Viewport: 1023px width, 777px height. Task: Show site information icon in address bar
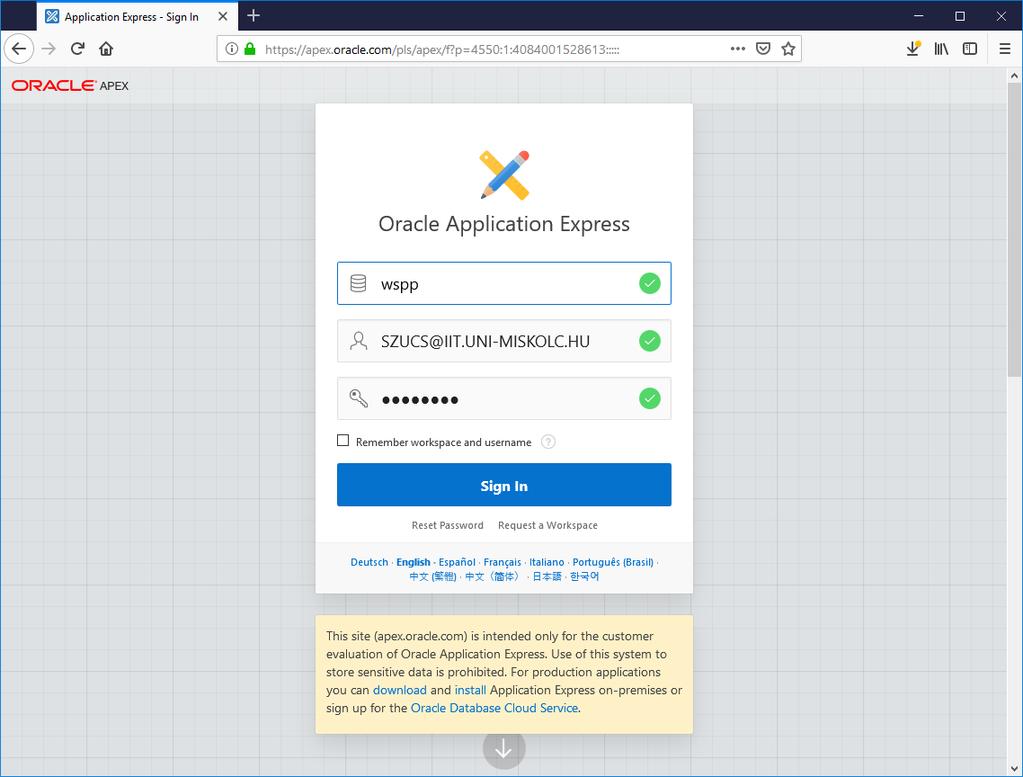(x=231, y=49)
